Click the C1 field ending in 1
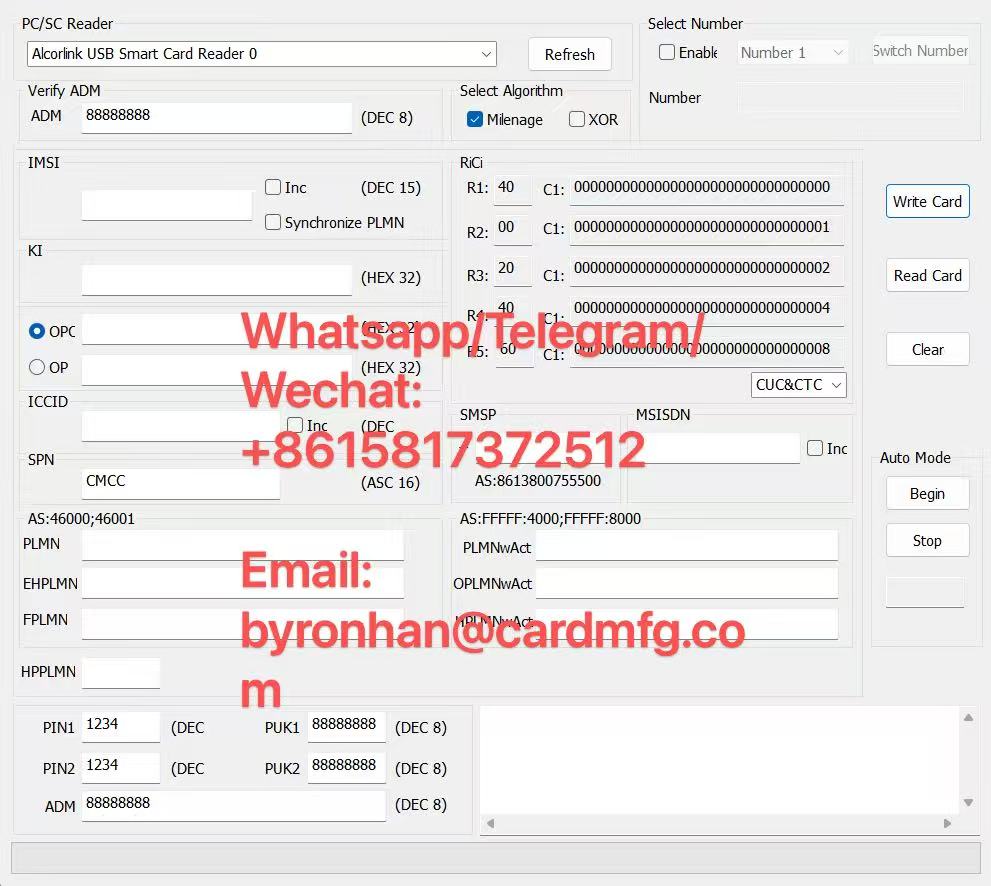991x886 pixels. [x=707, y=229]
